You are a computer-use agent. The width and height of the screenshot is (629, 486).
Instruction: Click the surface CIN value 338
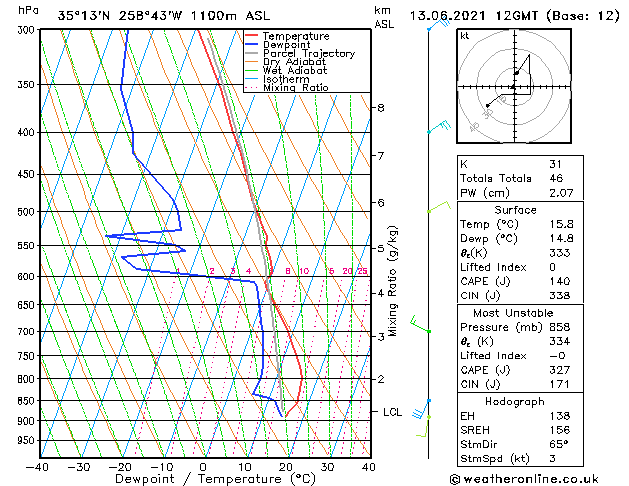[560, 296]
